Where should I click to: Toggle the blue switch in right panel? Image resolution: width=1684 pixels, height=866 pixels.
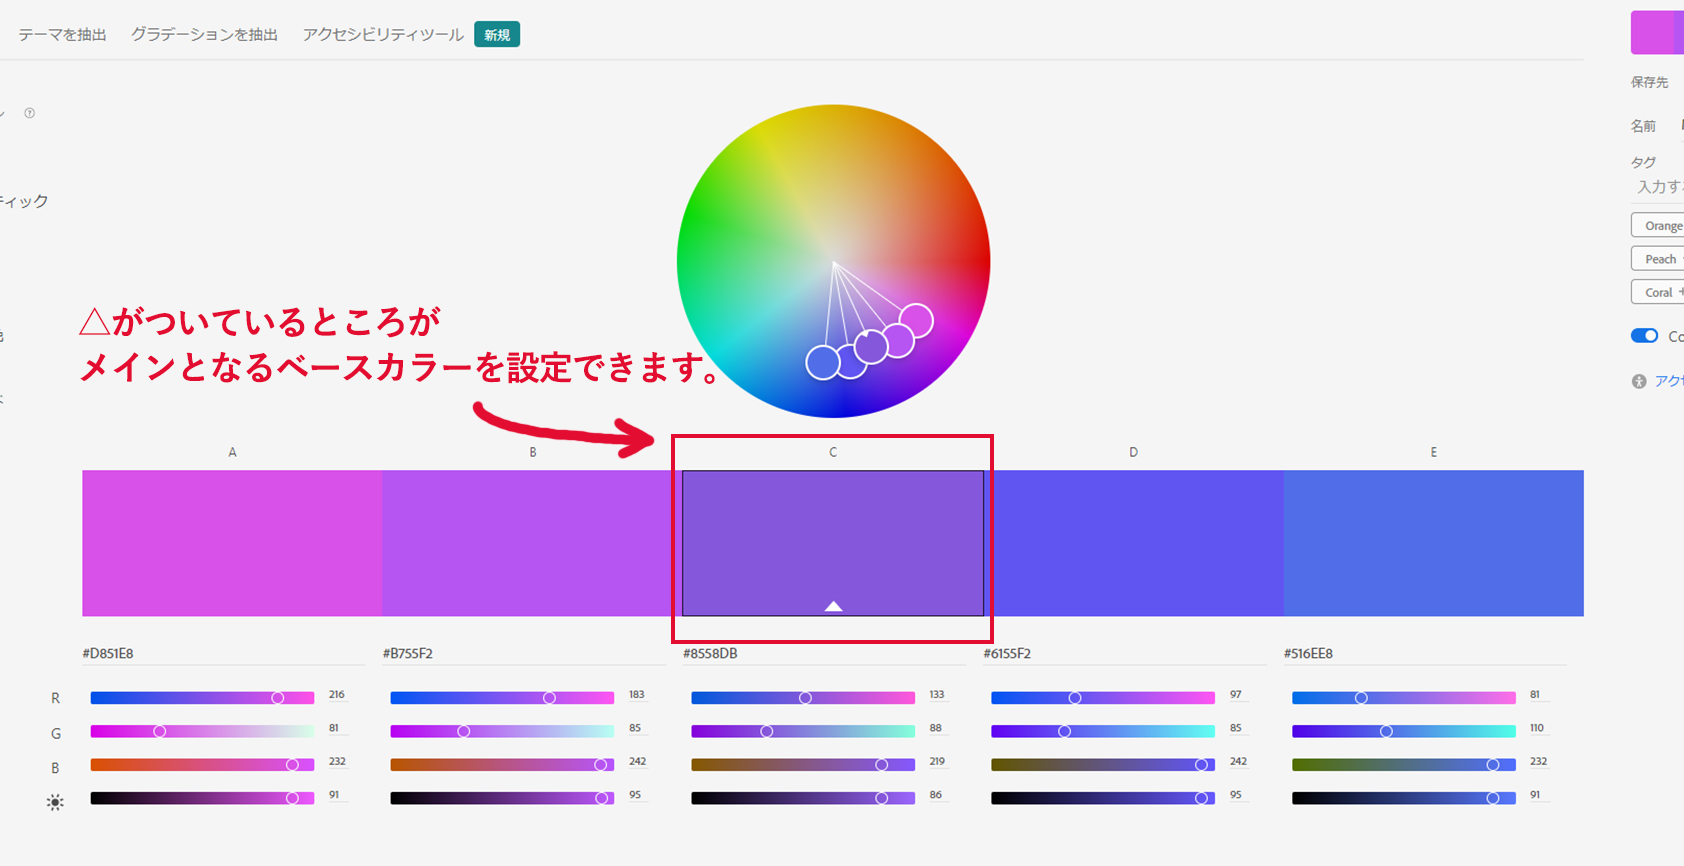(1644, 336)
